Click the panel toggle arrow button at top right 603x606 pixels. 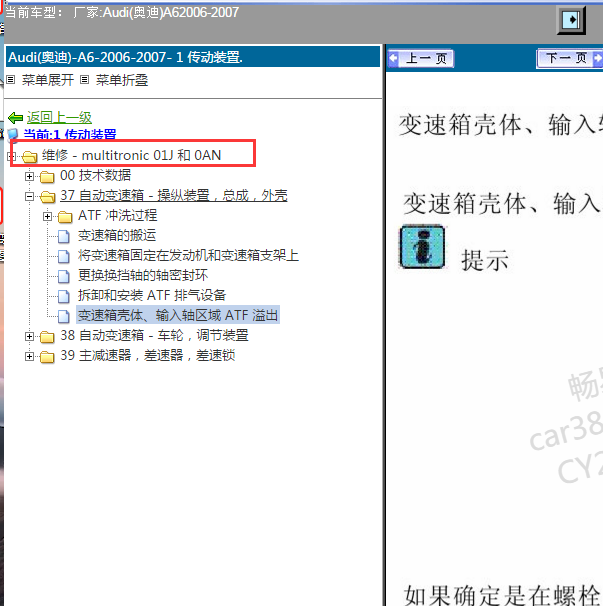[x=571, y=20]
